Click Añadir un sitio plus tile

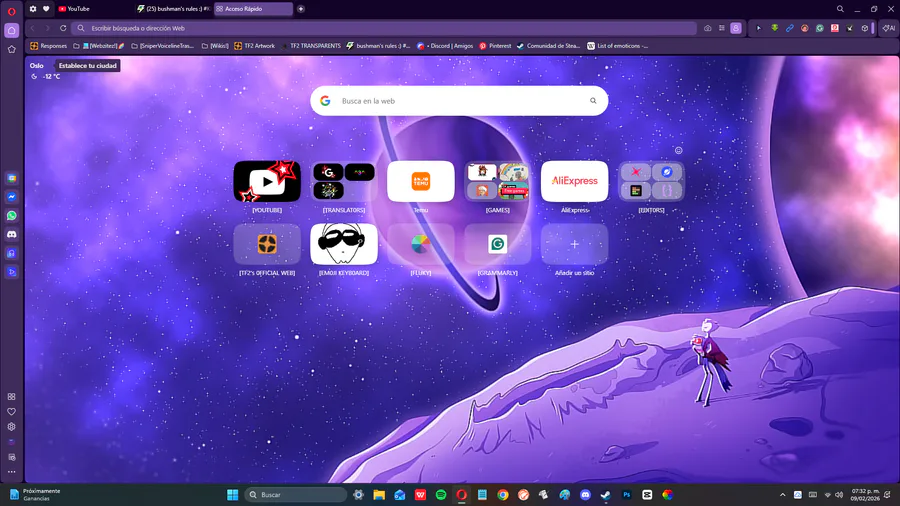click(x=575, y=244)
